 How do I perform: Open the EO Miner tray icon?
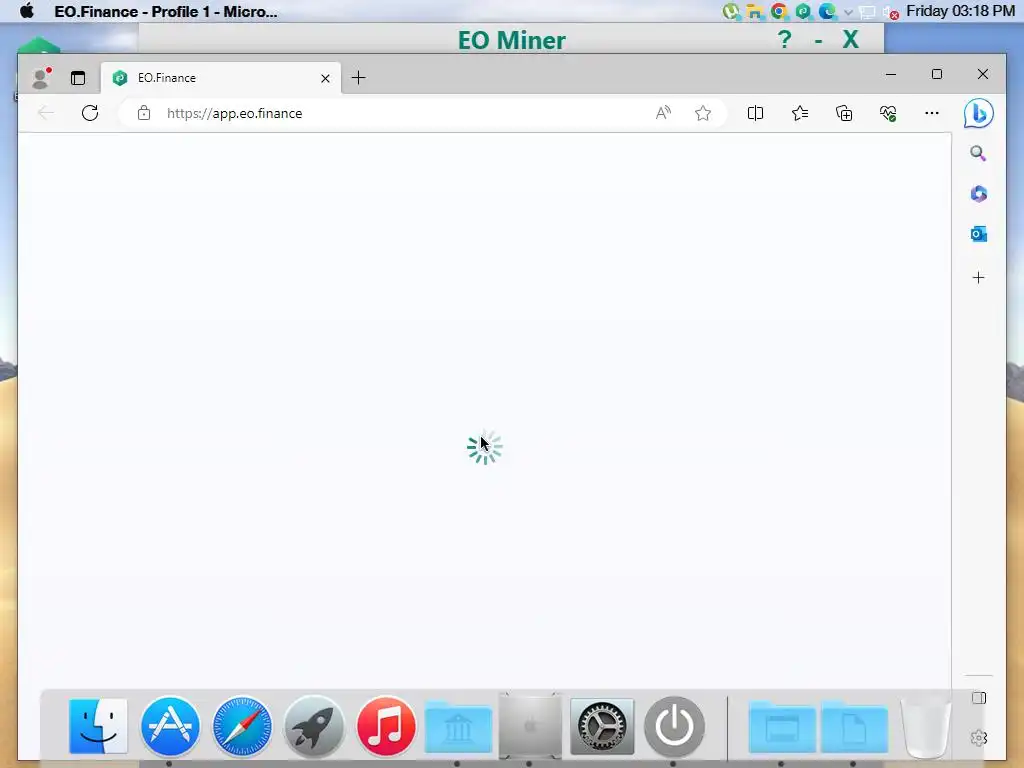803,11
